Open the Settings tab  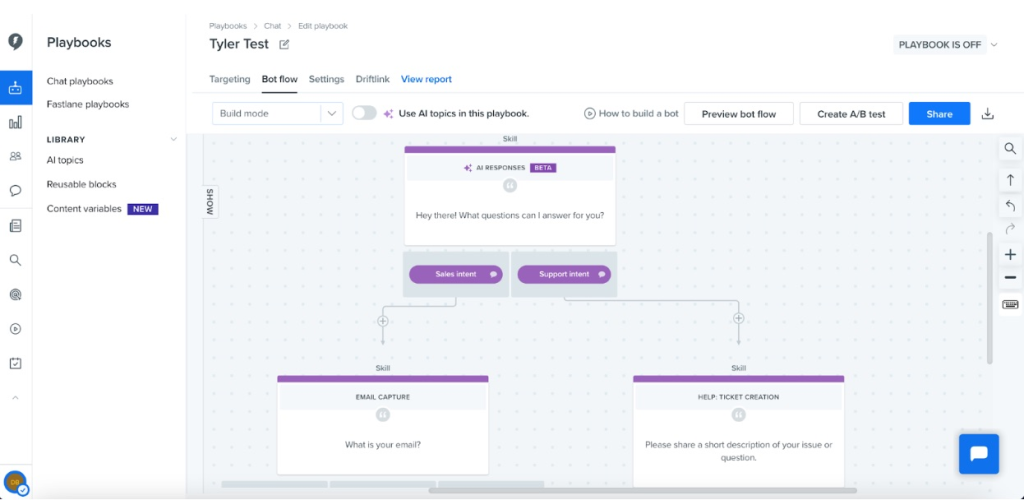[326, 79]
